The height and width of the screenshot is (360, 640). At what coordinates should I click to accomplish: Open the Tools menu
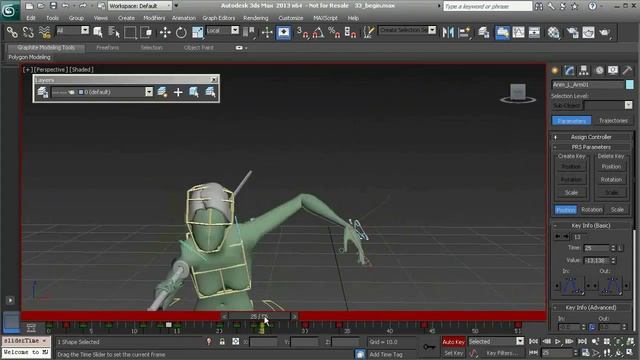[52, 18]
